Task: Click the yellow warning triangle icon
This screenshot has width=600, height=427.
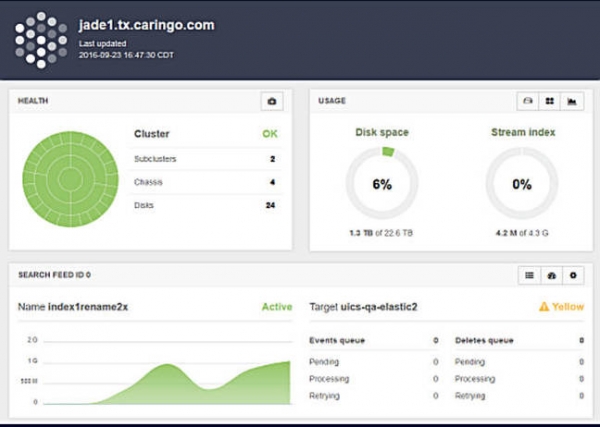Action: coord(546,307)
